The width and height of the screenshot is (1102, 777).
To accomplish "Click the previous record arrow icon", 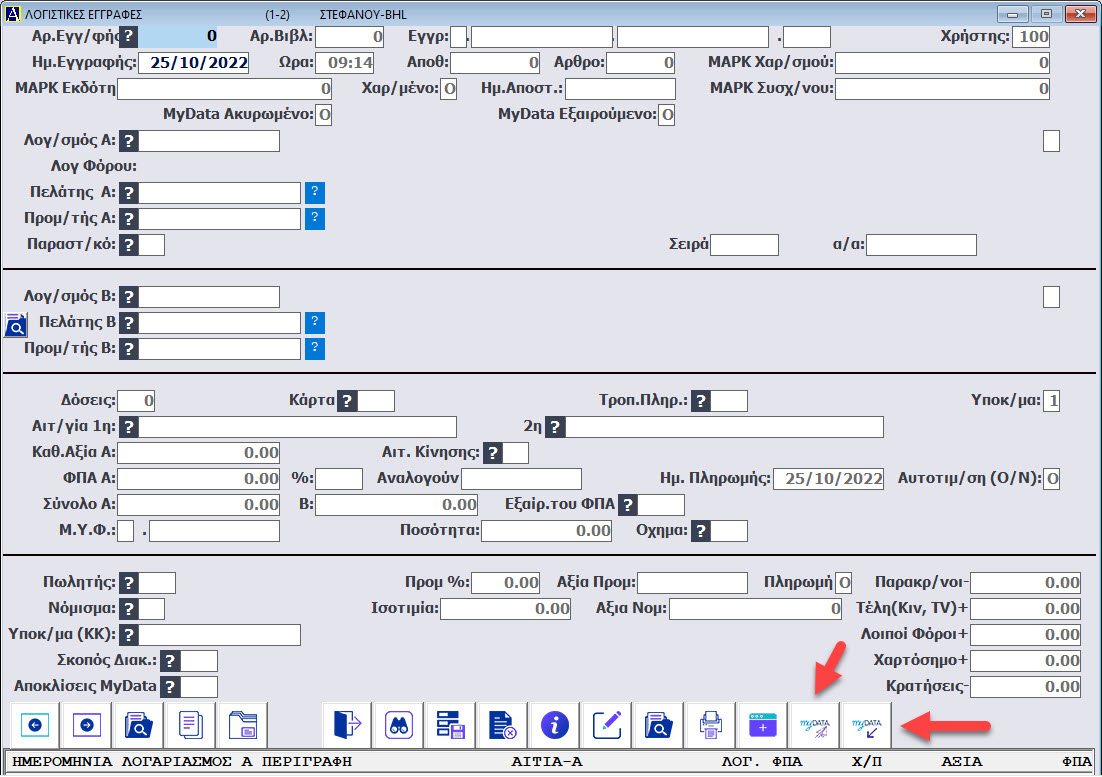I will (35, 724).
